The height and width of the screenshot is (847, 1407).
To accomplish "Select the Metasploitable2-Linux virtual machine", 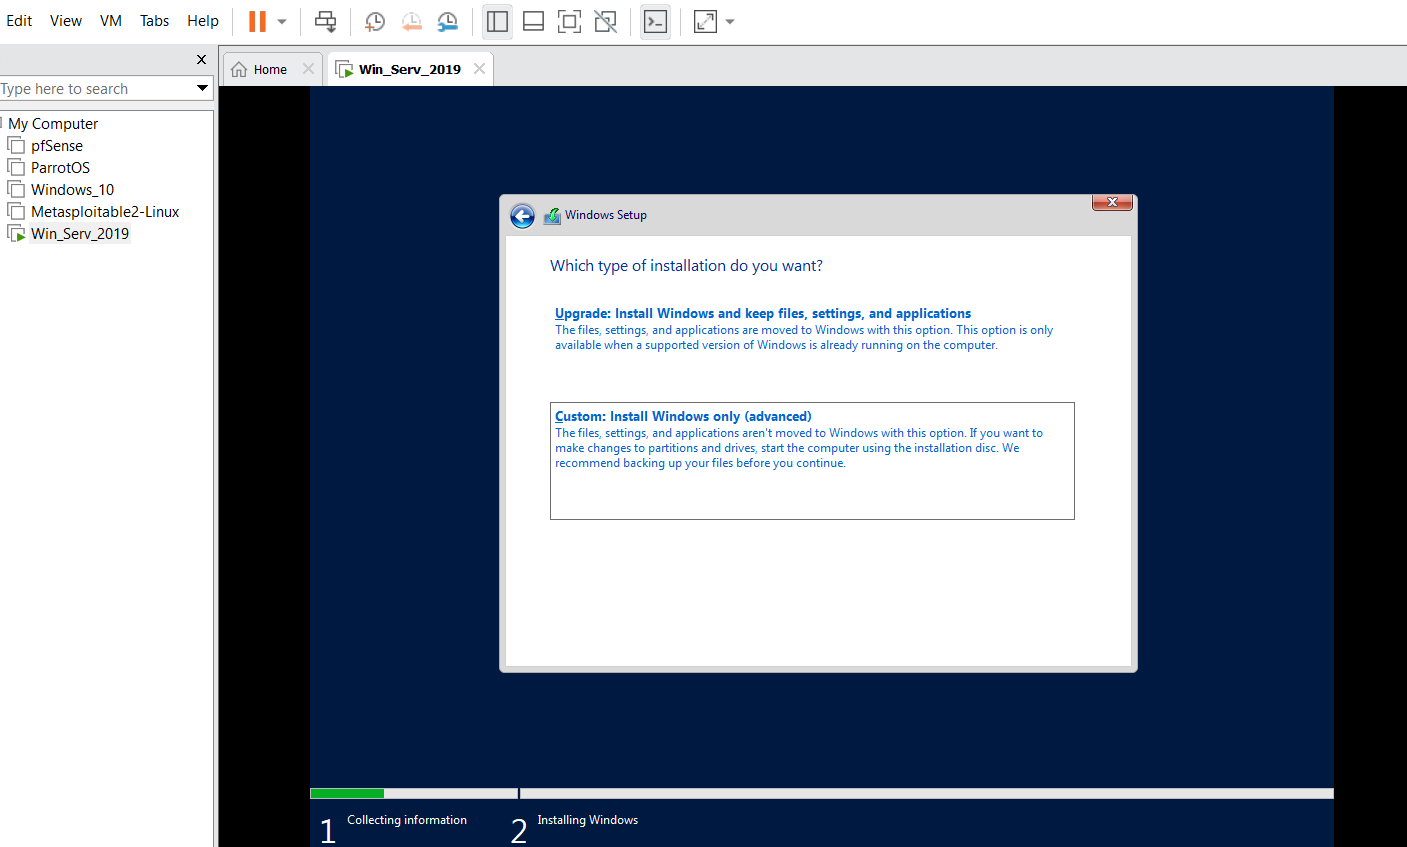I will coord(105,212).
